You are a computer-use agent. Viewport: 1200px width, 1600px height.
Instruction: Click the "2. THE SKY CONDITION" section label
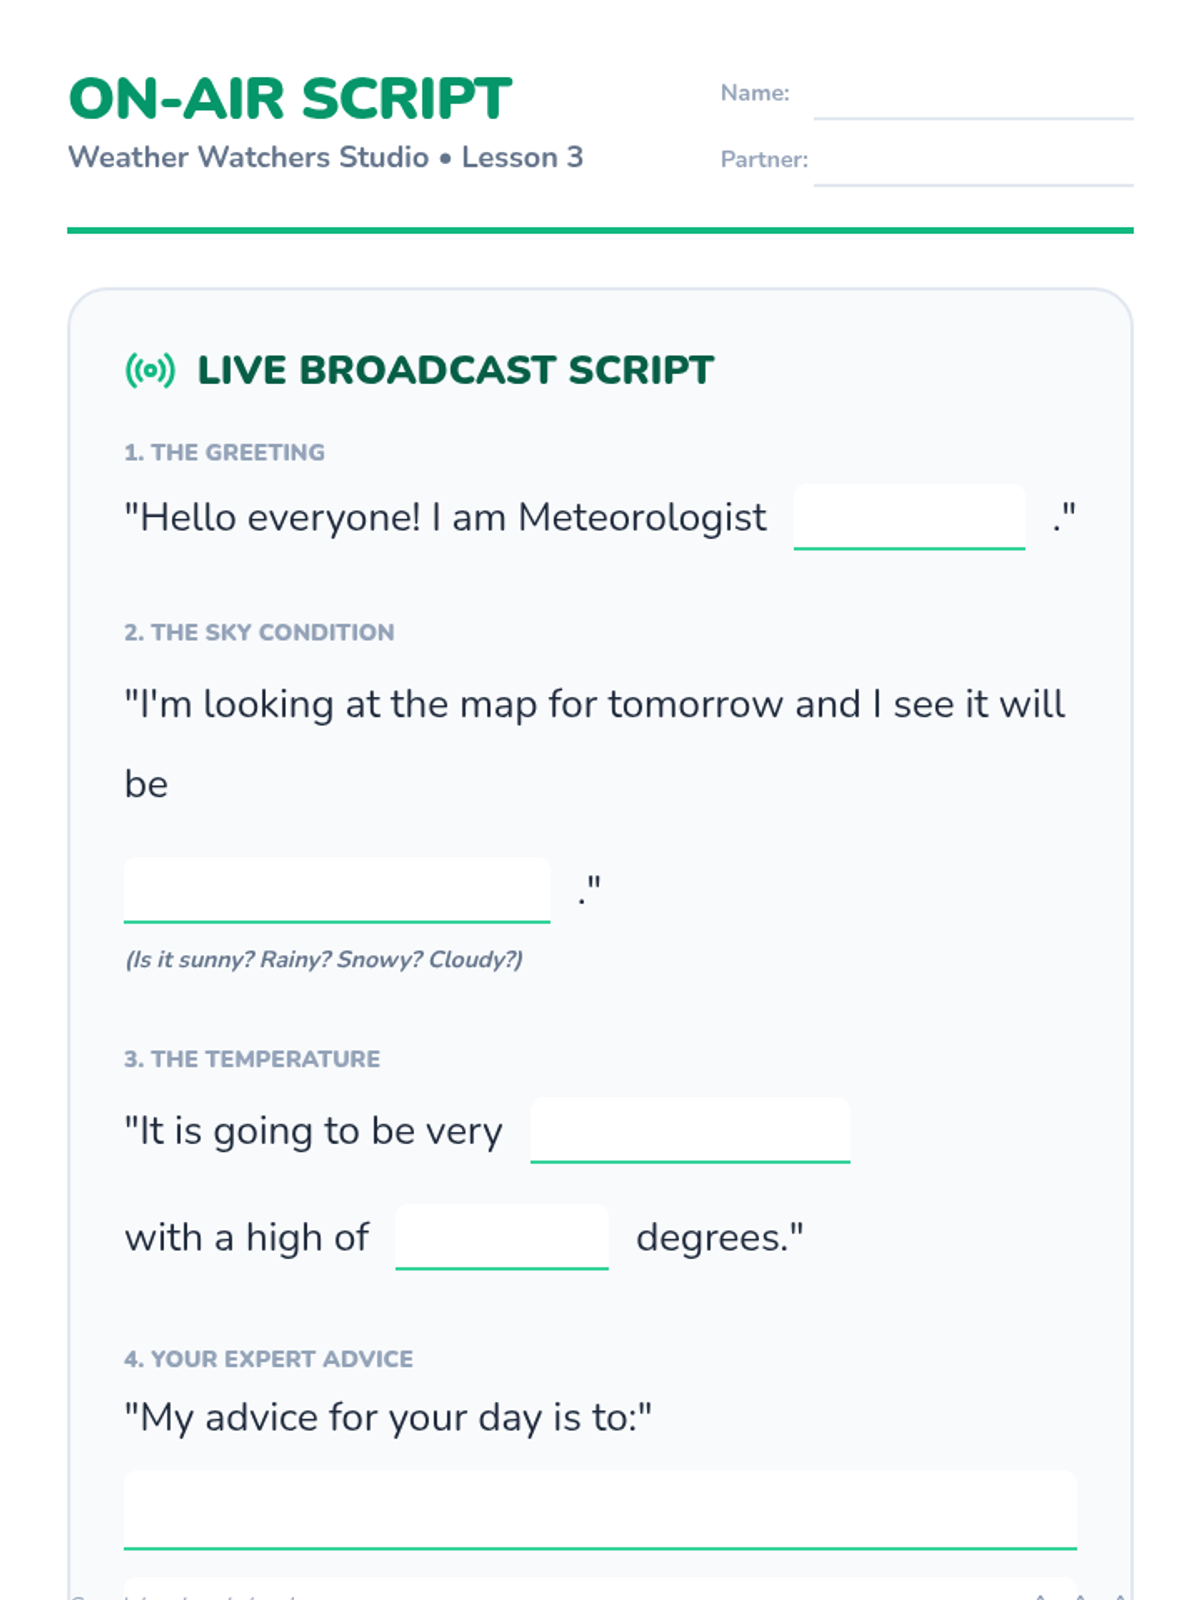259,632
